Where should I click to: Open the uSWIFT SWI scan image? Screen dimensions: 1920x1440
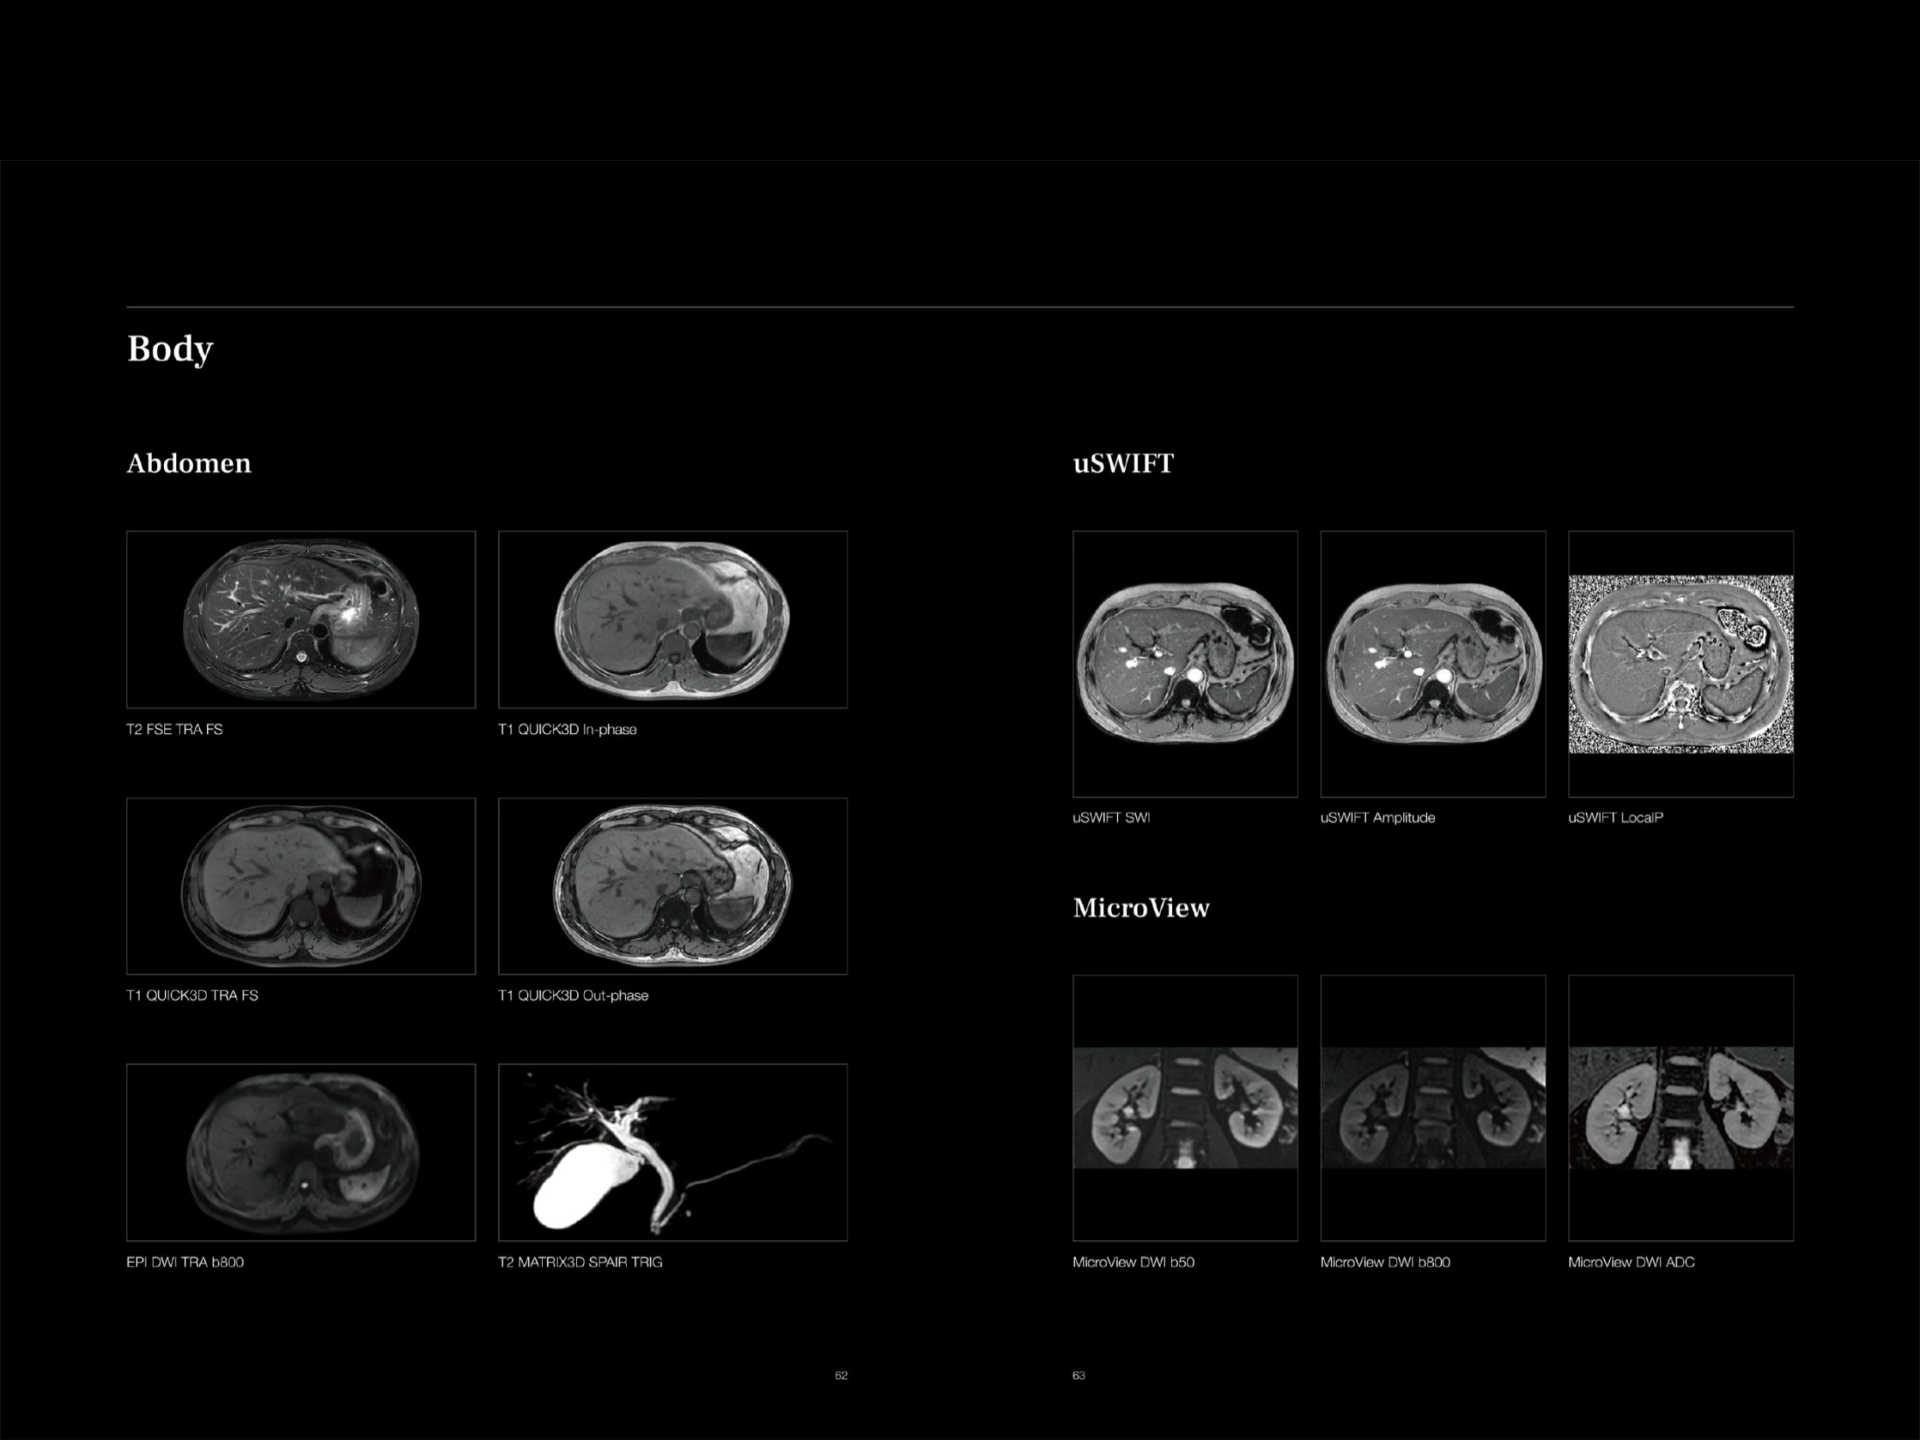(1184, 662)
